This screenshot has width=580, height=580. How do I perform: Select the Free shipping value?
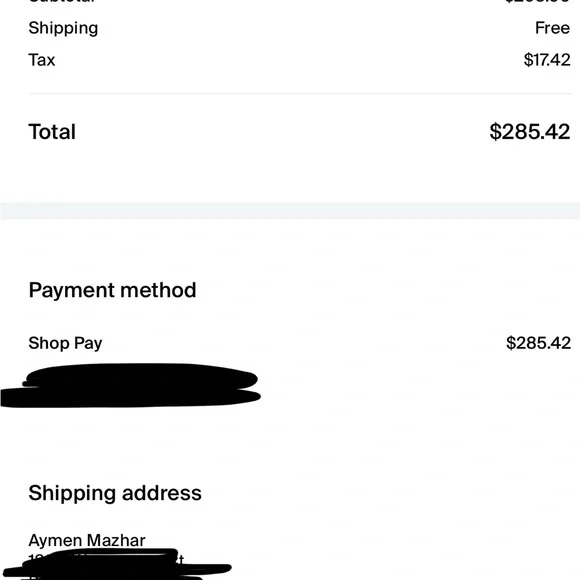(552, 28)
